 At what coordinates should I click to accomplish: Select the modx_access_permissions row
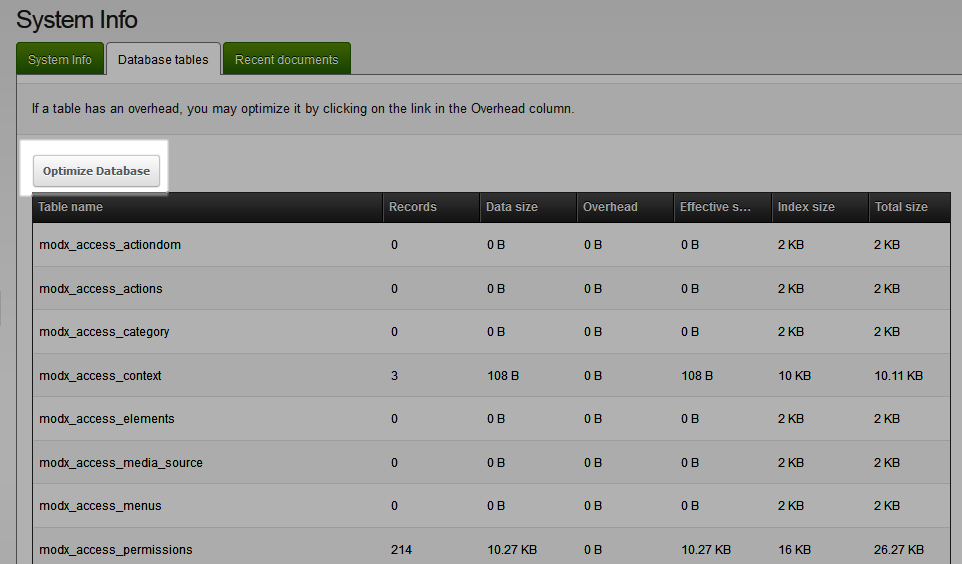[115, 550]
